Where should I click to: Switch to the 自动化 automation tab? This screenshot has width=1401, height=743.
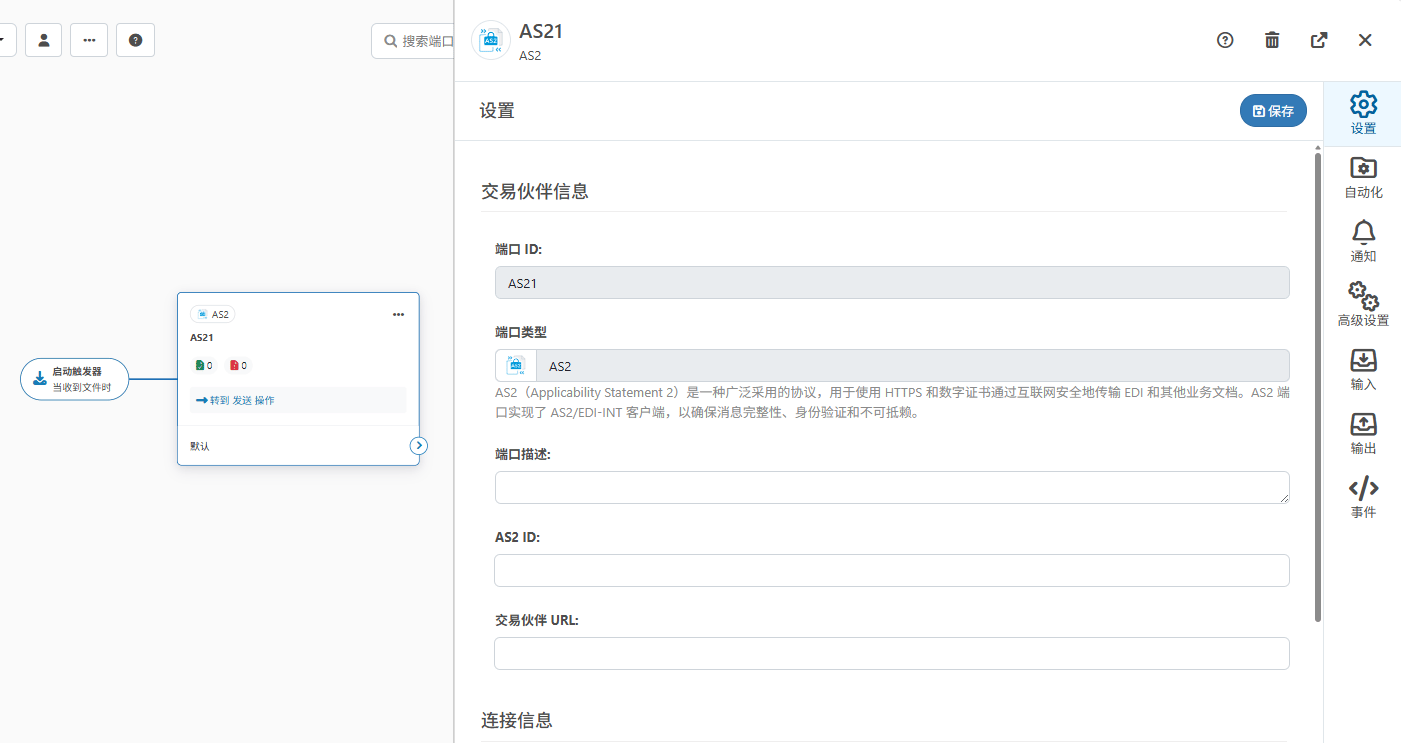pyautogui.click(x=1363, y=177)
